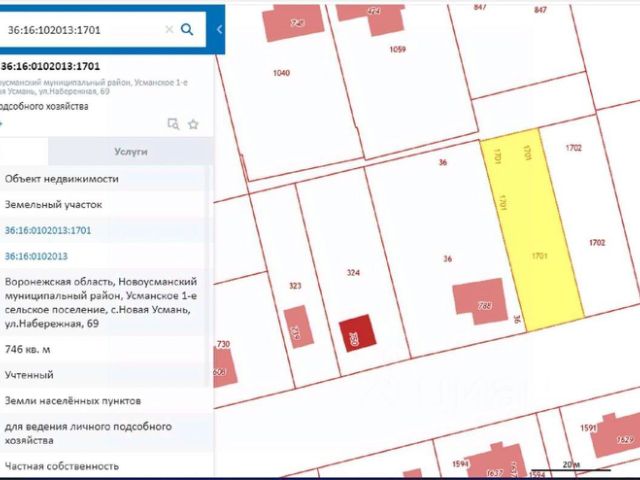
Task: Open the quarter link 36:16:0102013
Action: click(36, 256)
